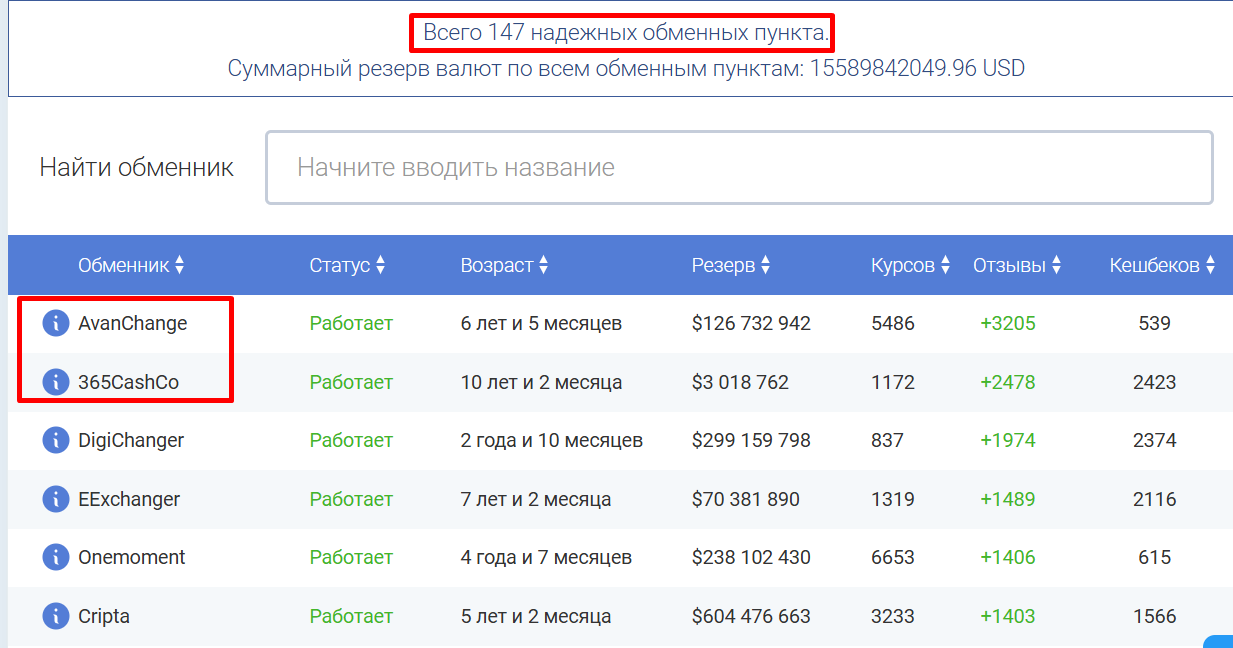Sort table by Возраст column
The width and height of the screenshot is (1233, 648).
[x=504, y=265]
